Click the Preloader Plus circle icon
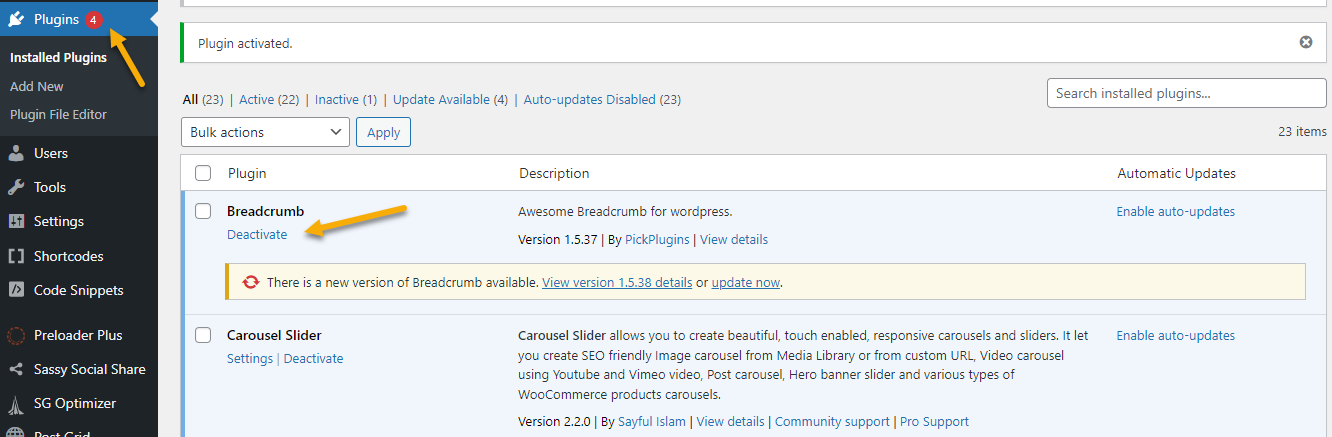Screen dimensions: 1332x437 coord(16,335)
